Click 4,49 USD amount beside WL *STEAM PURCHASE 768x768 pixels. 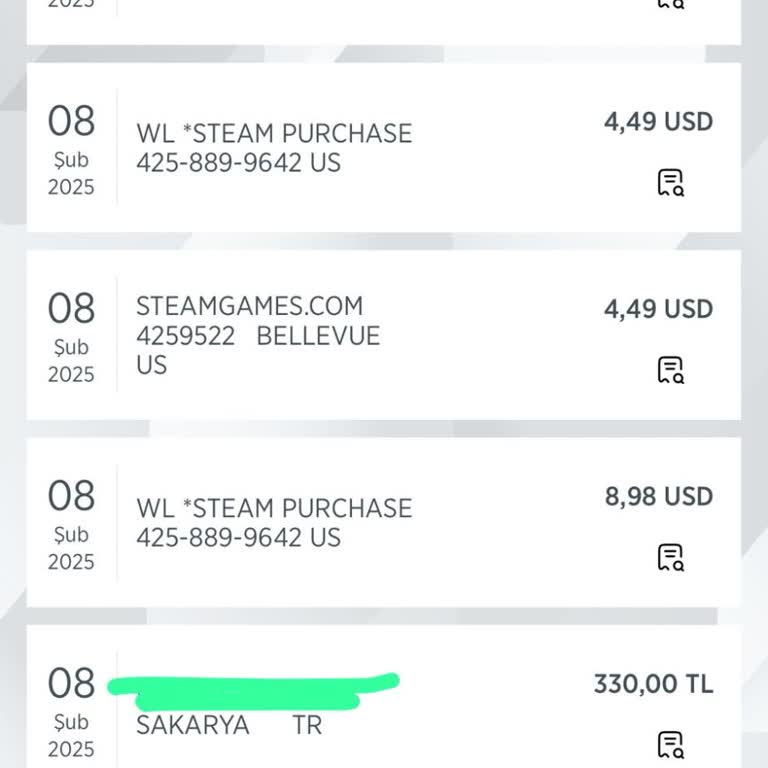[x=658, y=122]
